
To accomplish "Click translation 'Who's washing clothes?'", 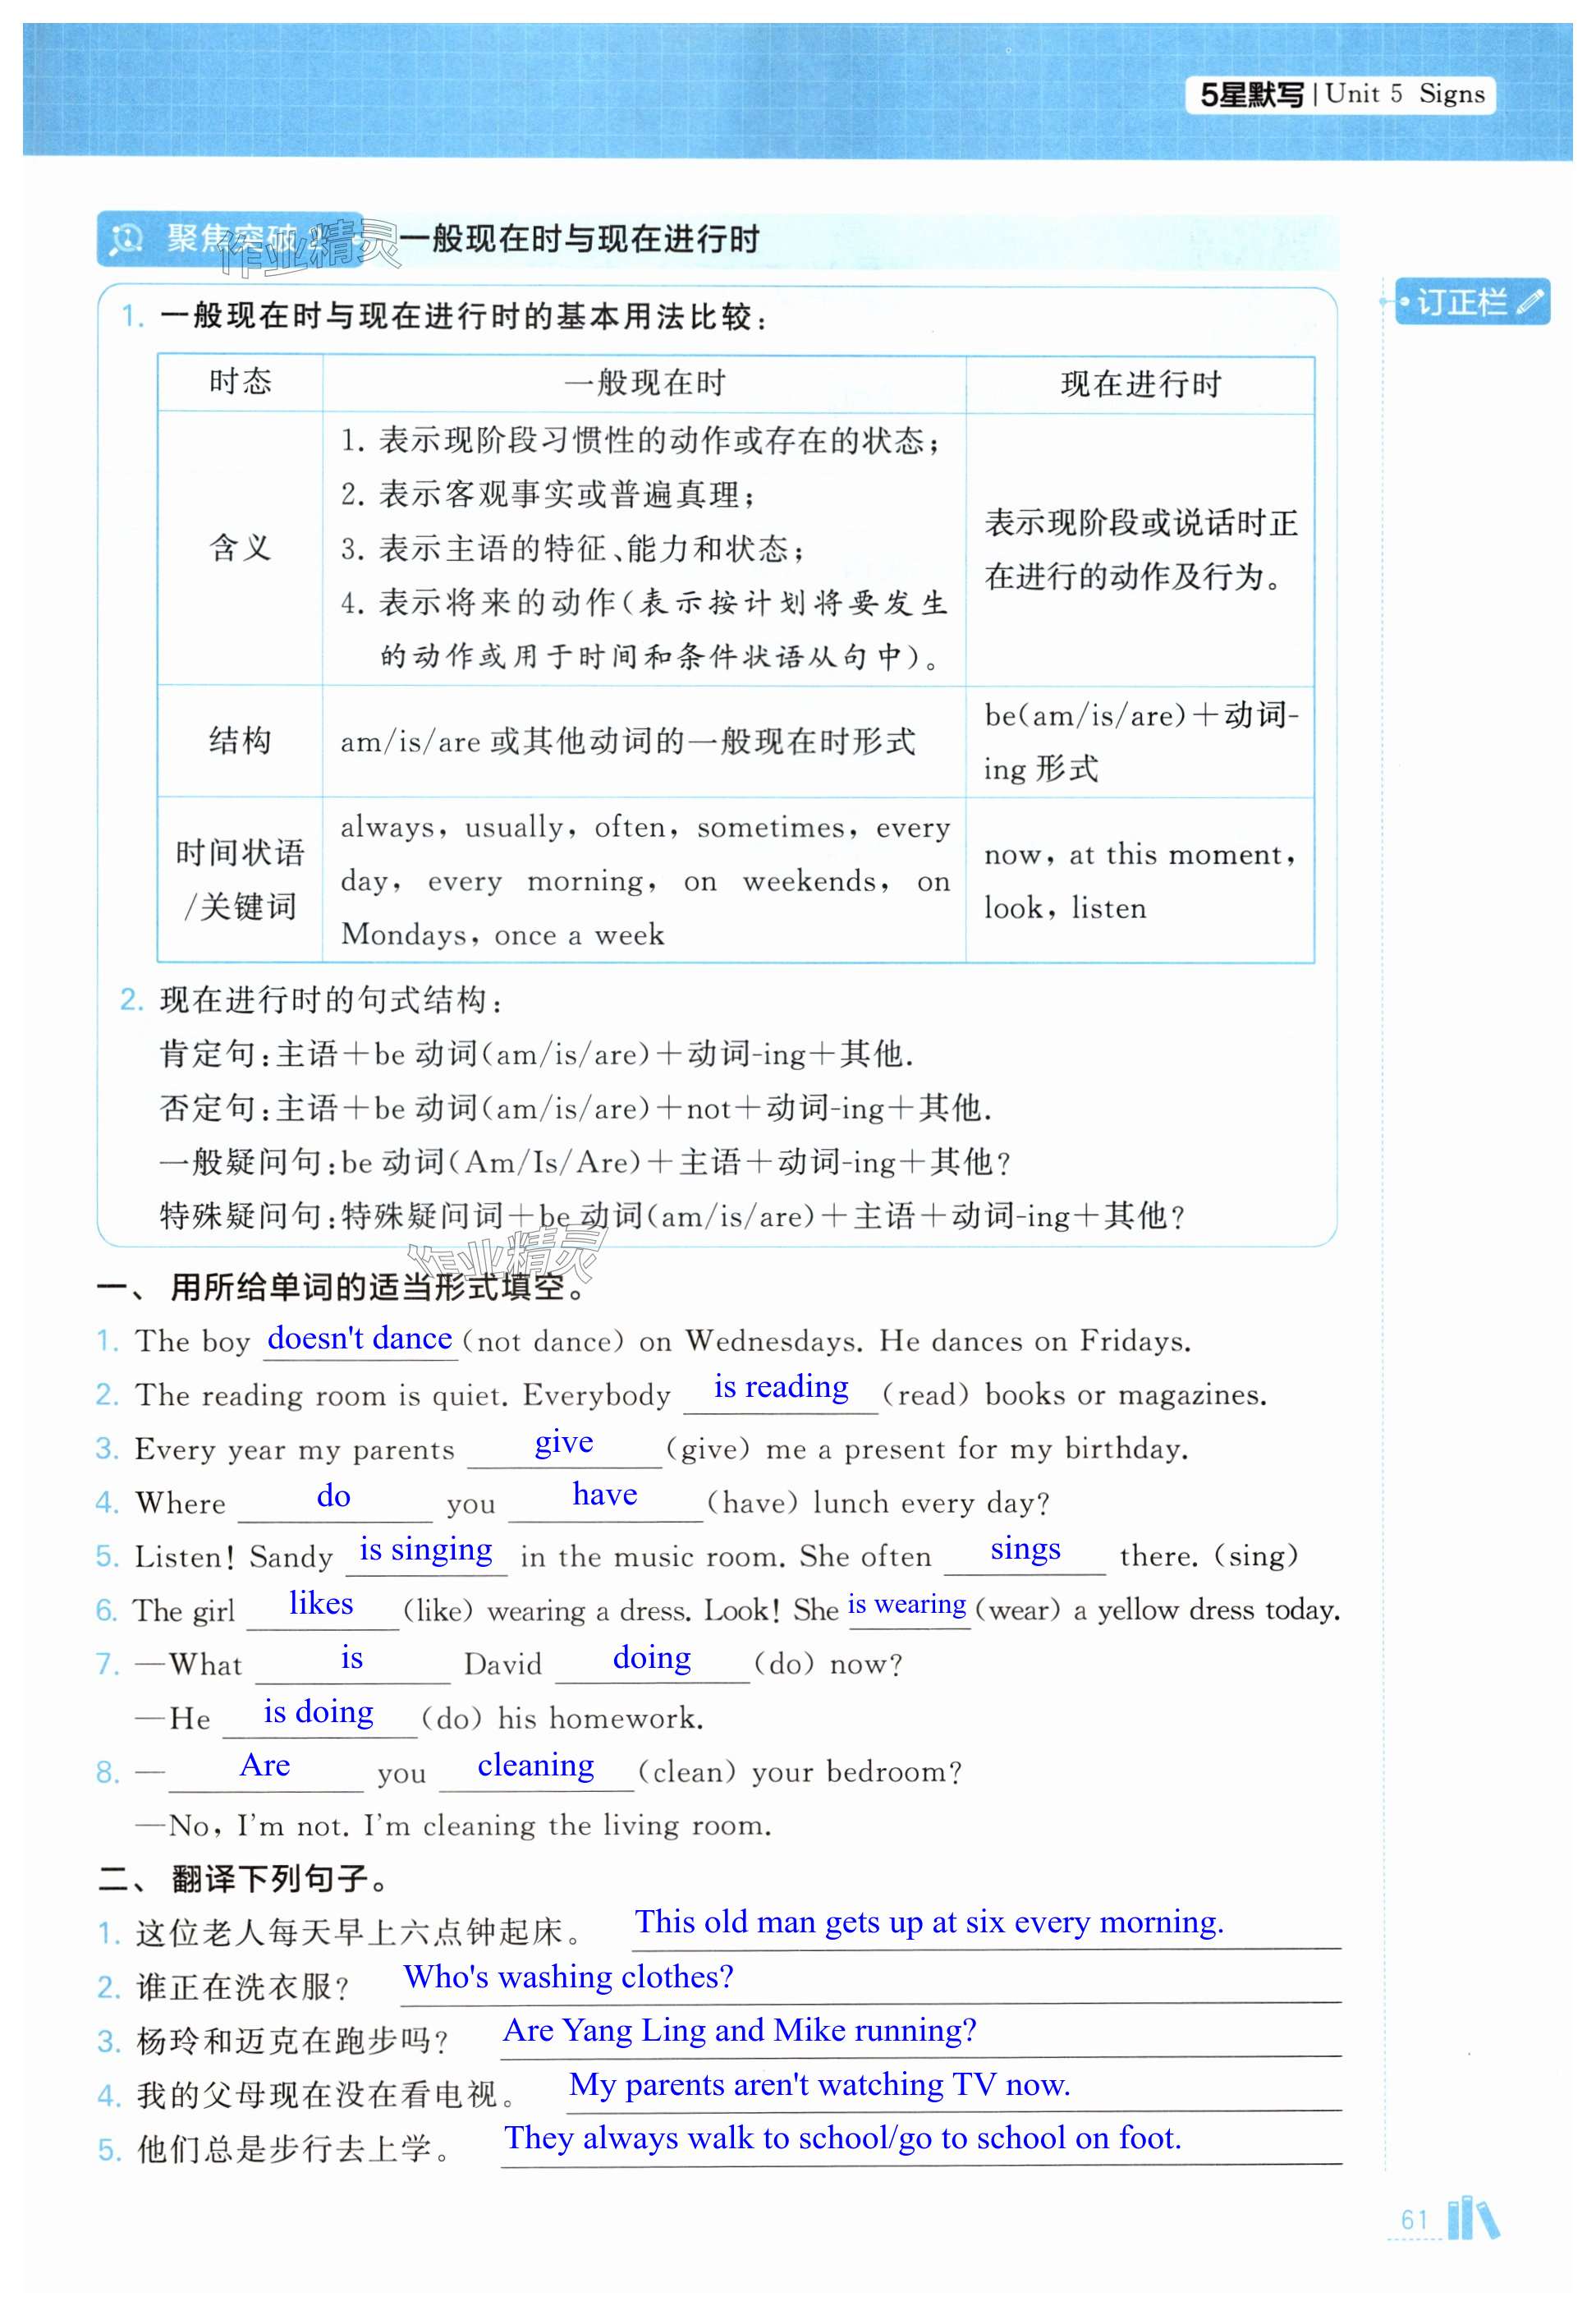I will coord(568,1977).
